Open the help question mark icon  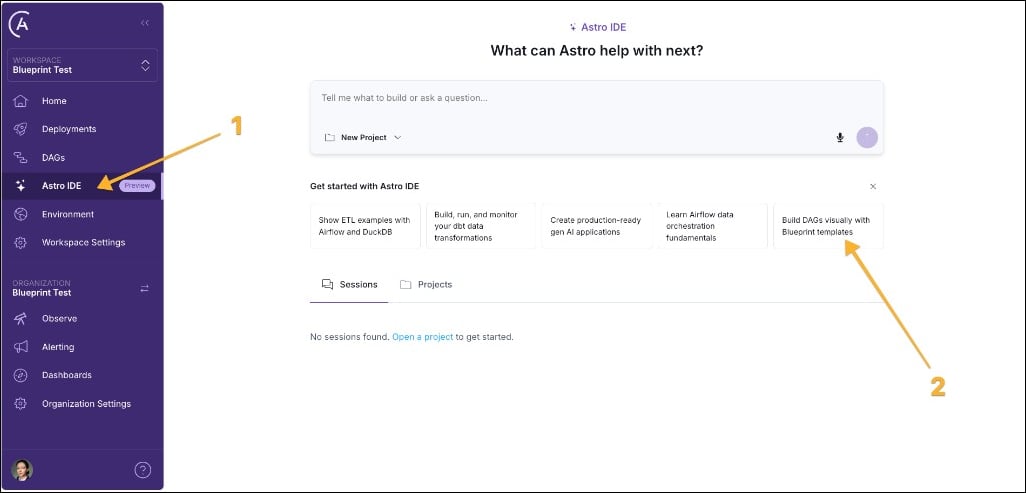point(143,469)
